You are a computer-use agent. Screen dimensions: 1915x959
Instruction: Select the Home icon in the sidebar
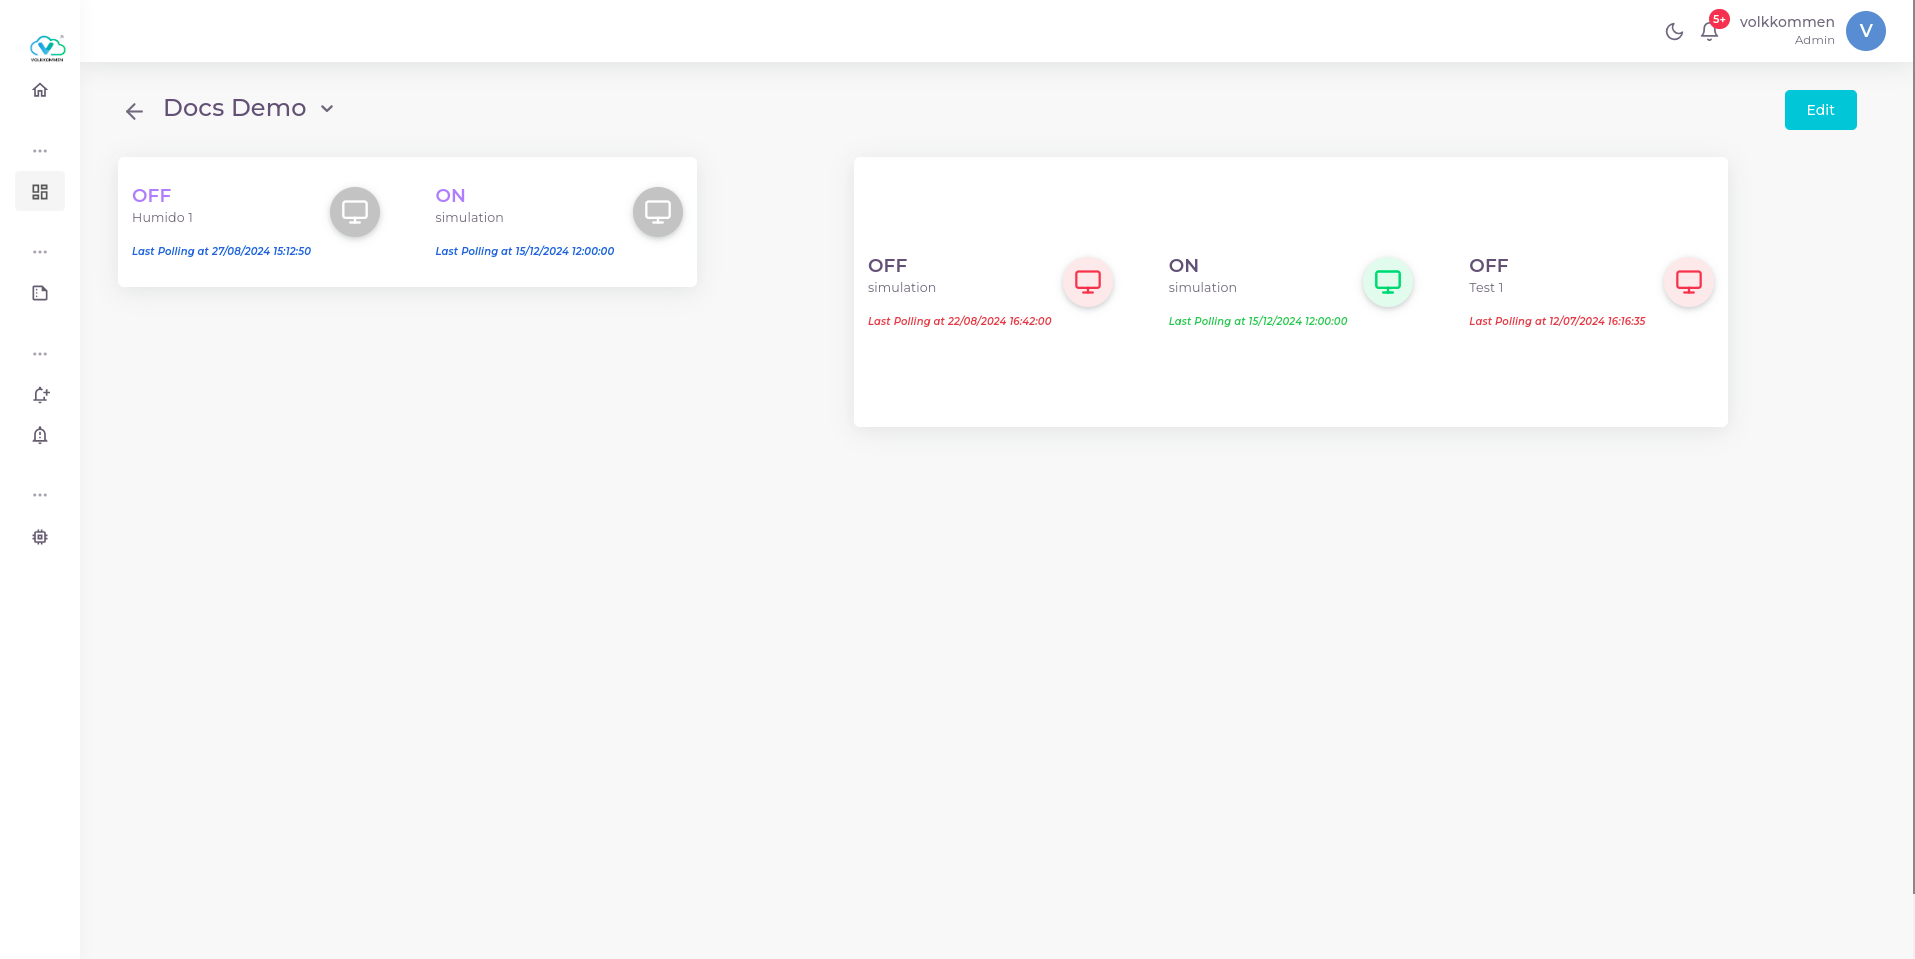pyautogui.click(x=40, y=90)
